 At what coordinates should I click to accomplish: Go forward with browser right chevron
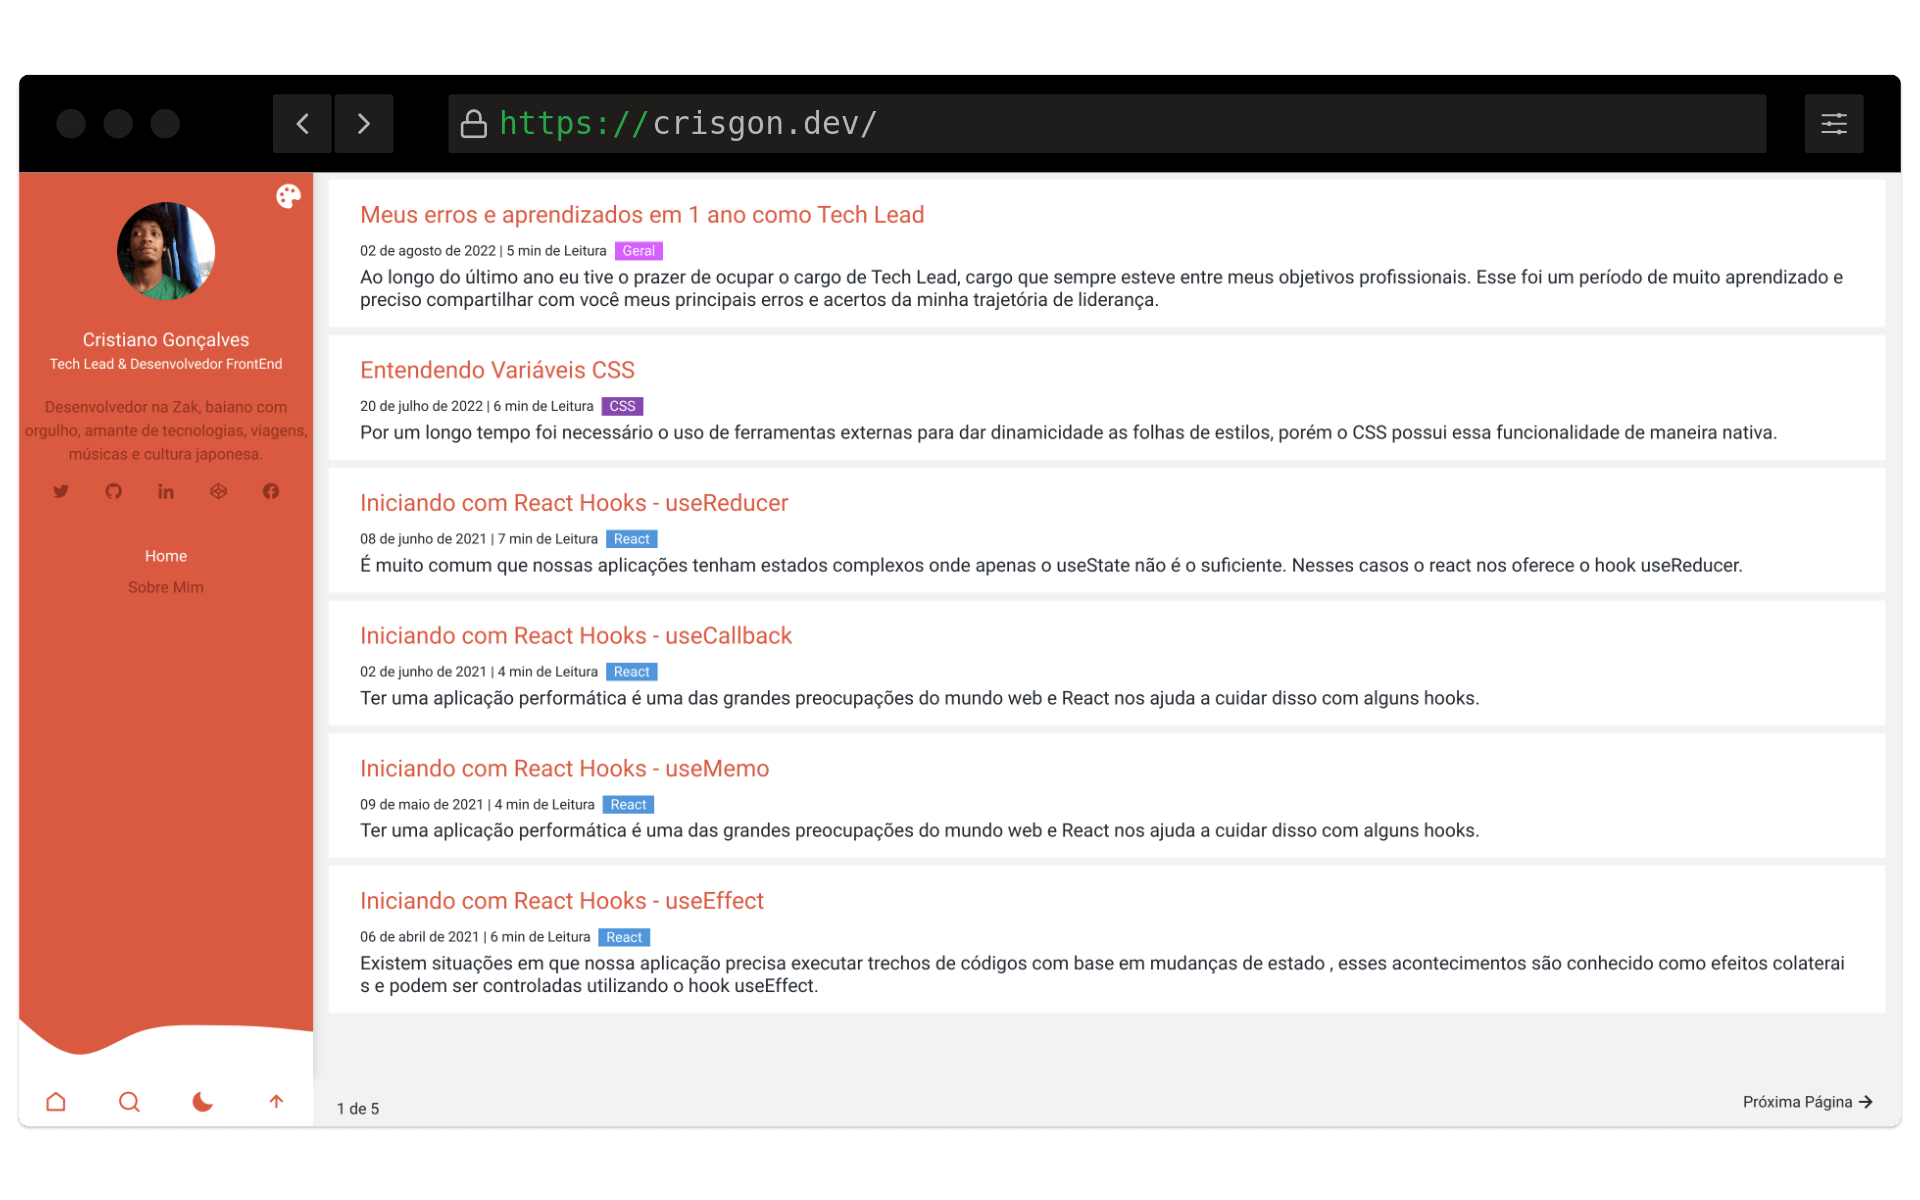[364, 123]
